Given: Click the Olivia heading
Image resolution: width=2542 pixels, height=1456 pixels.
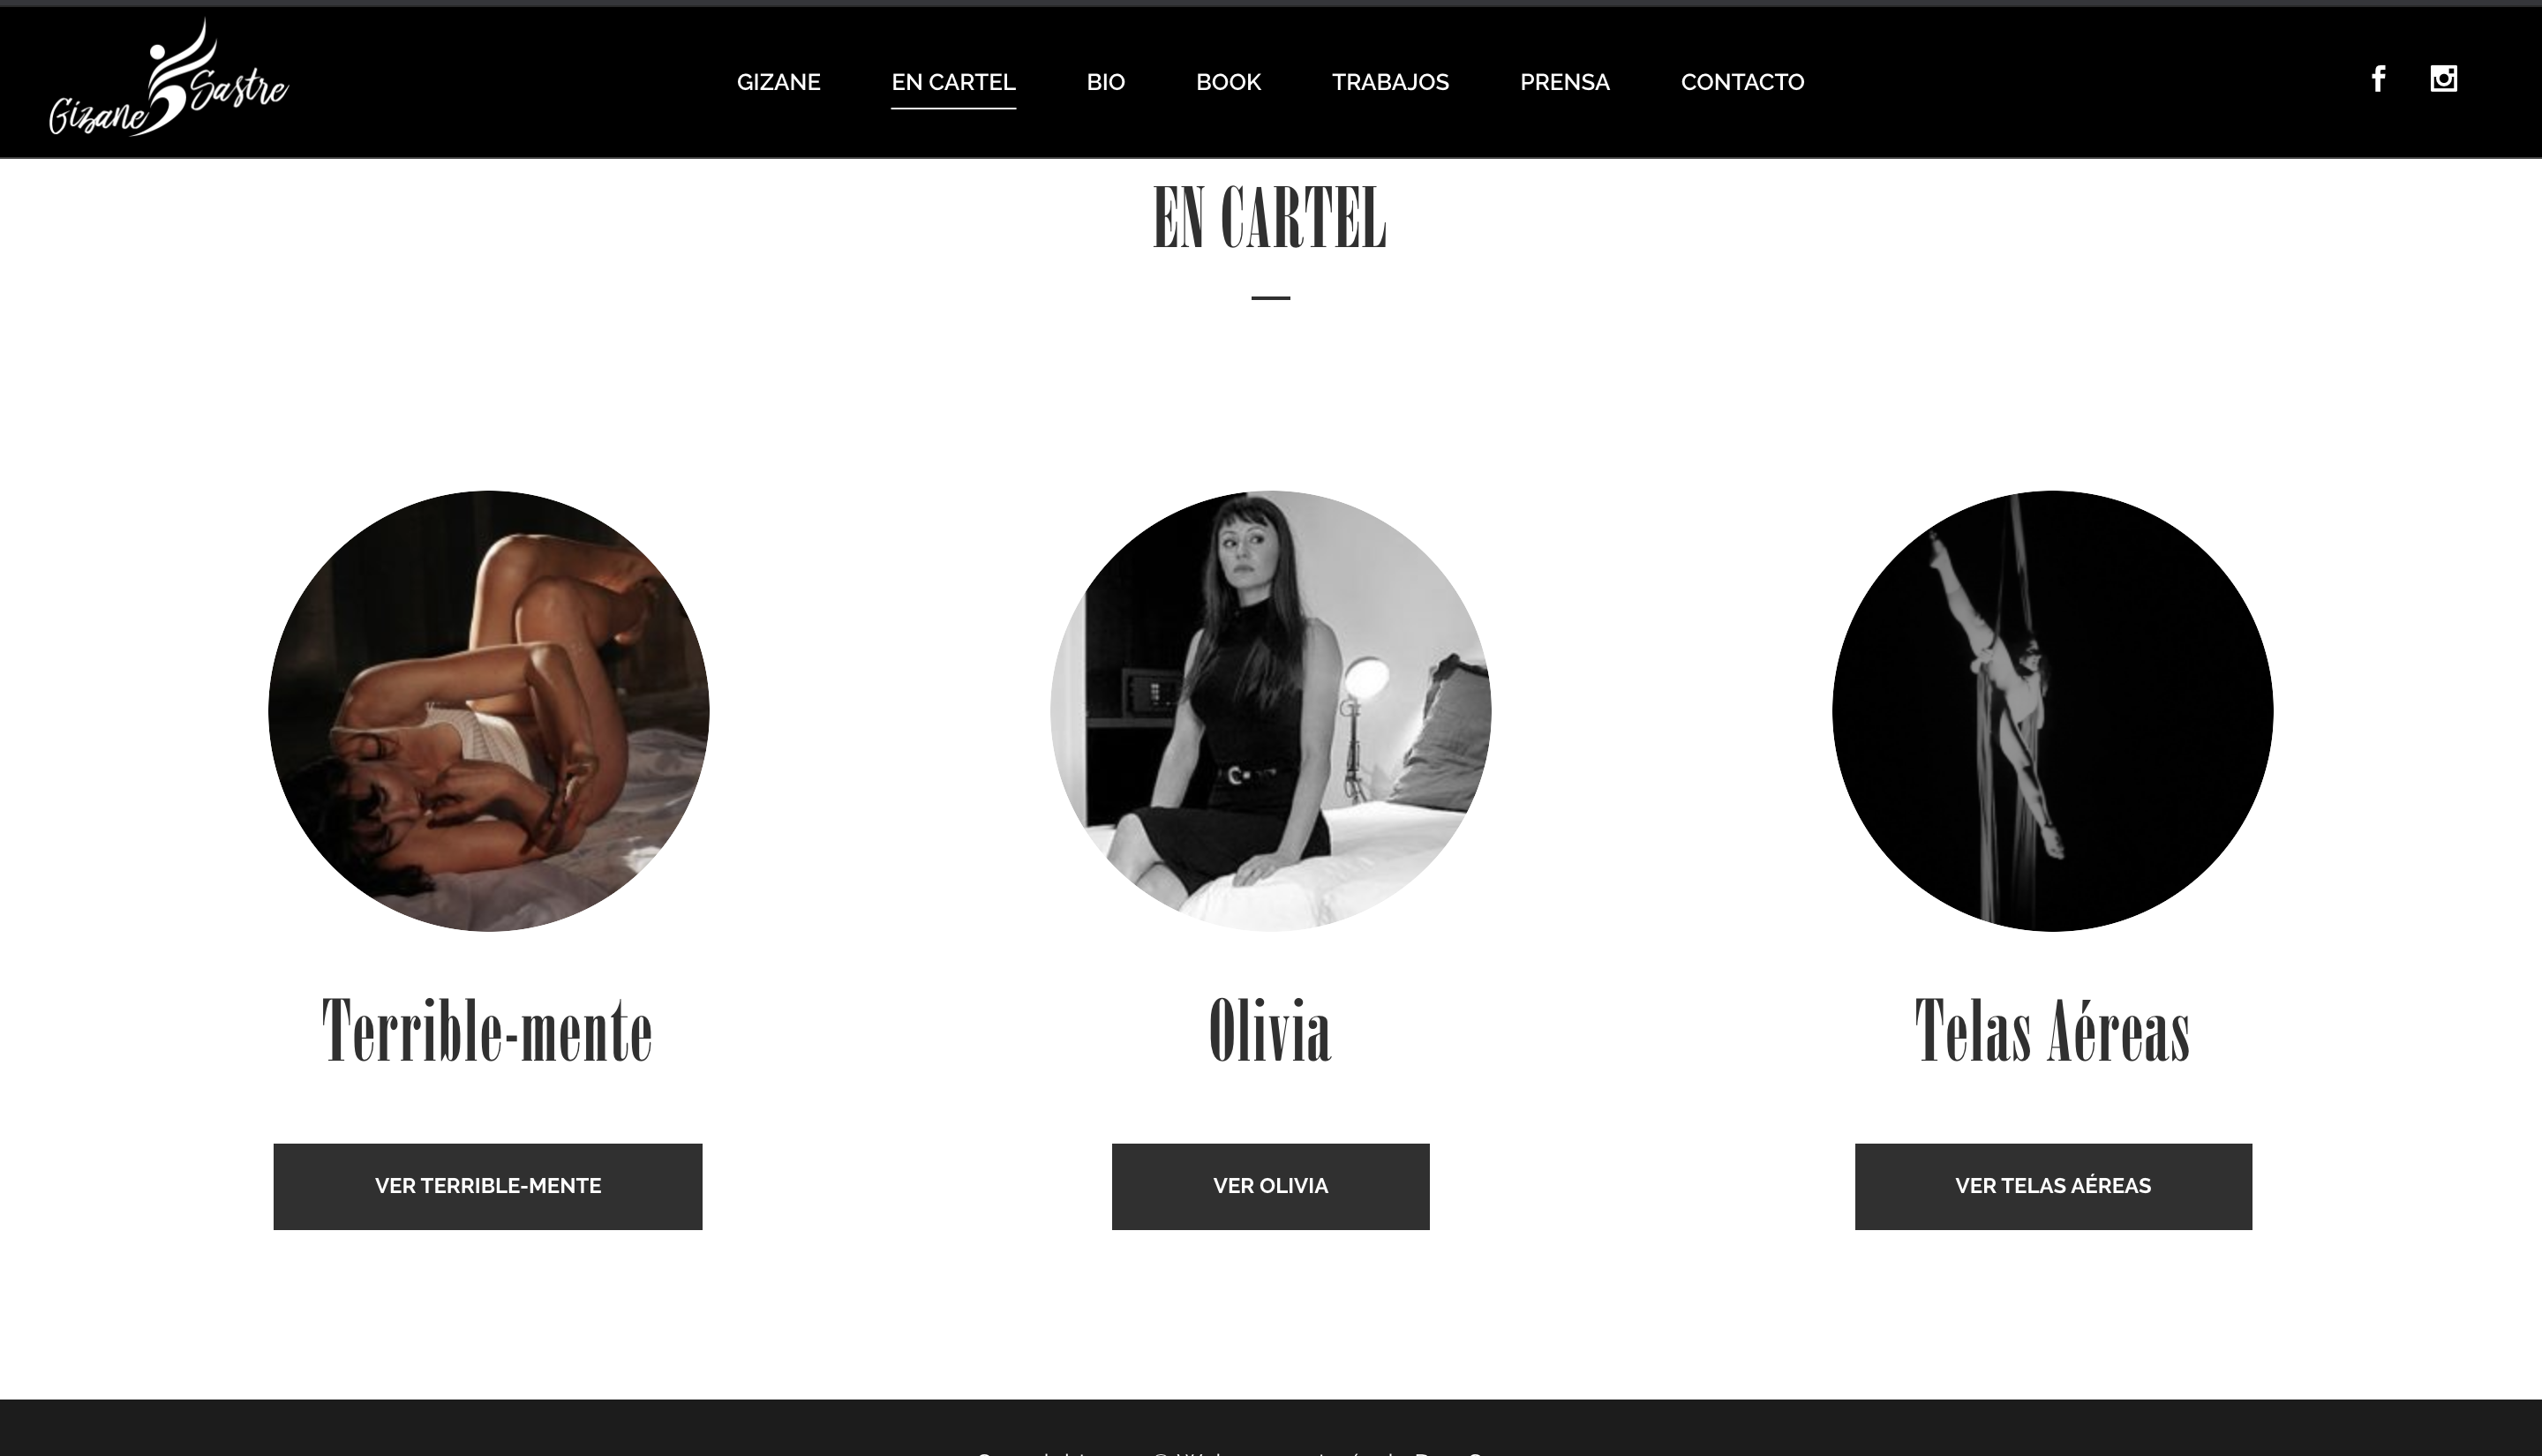Looking at the screenshot, I should click(1270, 1030).
